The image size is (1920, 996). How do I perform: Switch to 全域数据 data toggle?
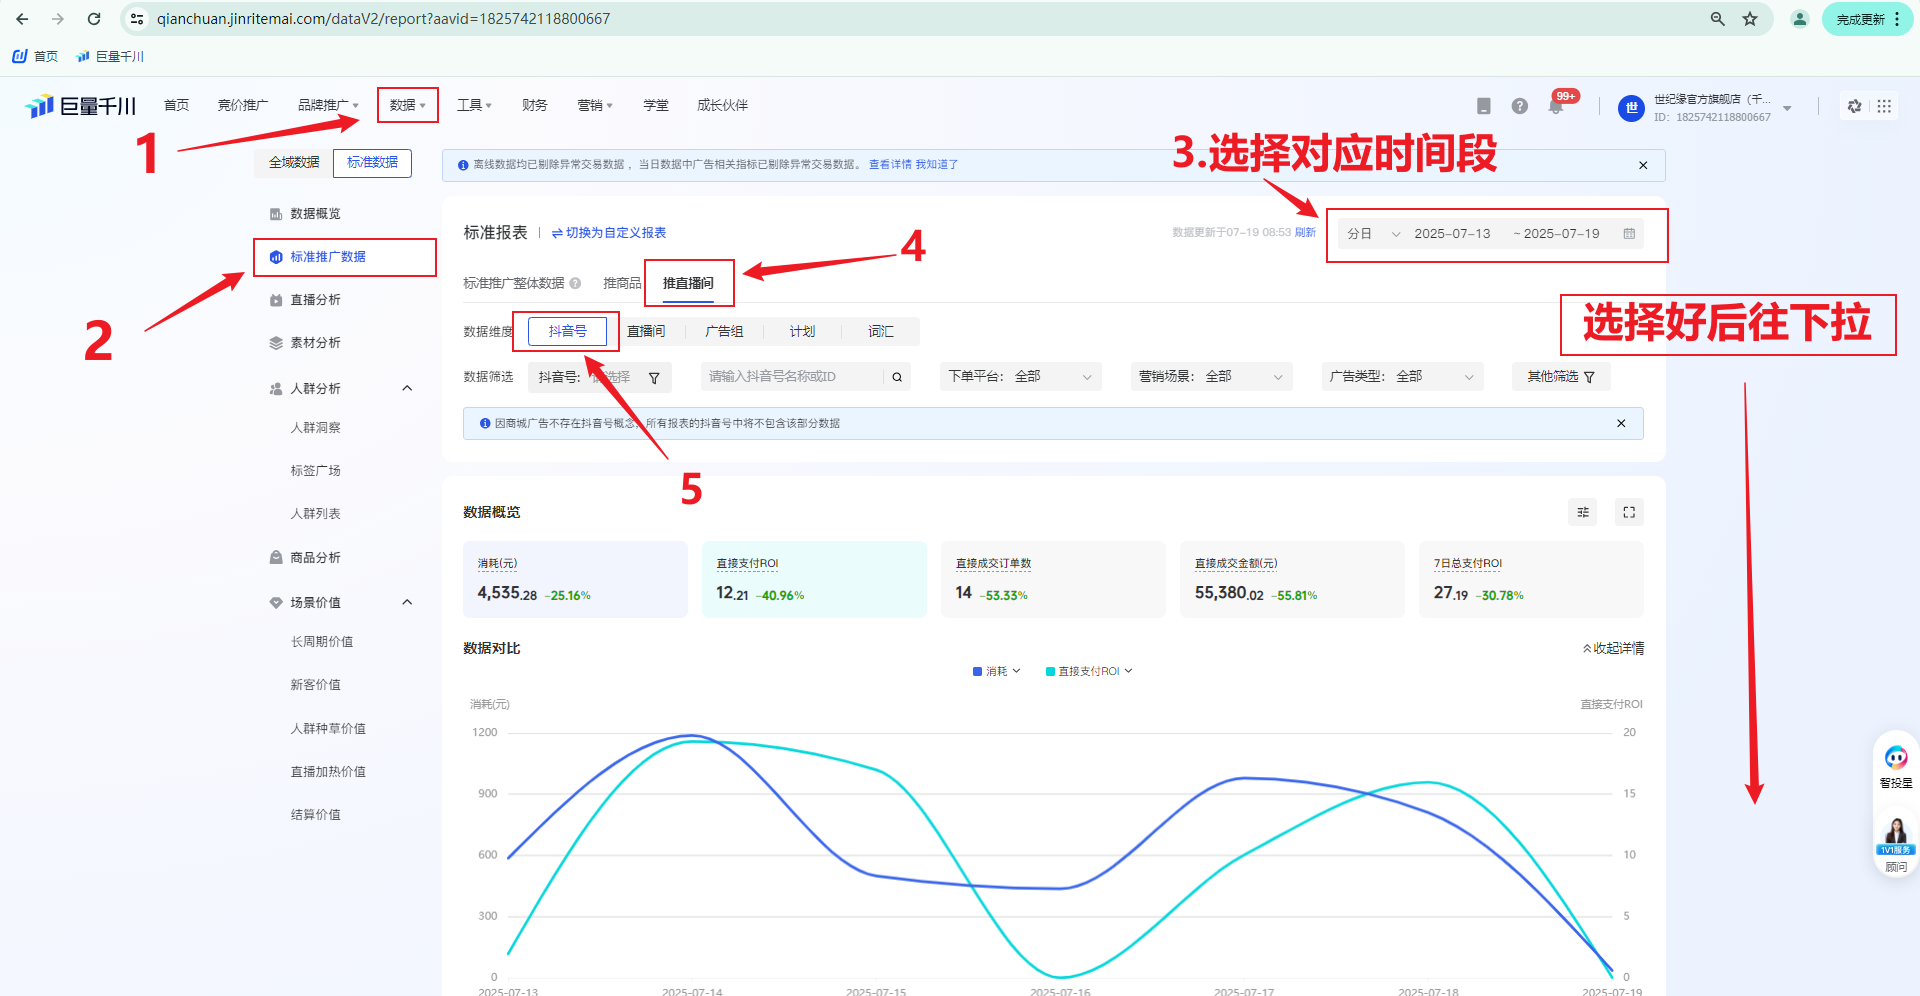click(x=293, y=162)
